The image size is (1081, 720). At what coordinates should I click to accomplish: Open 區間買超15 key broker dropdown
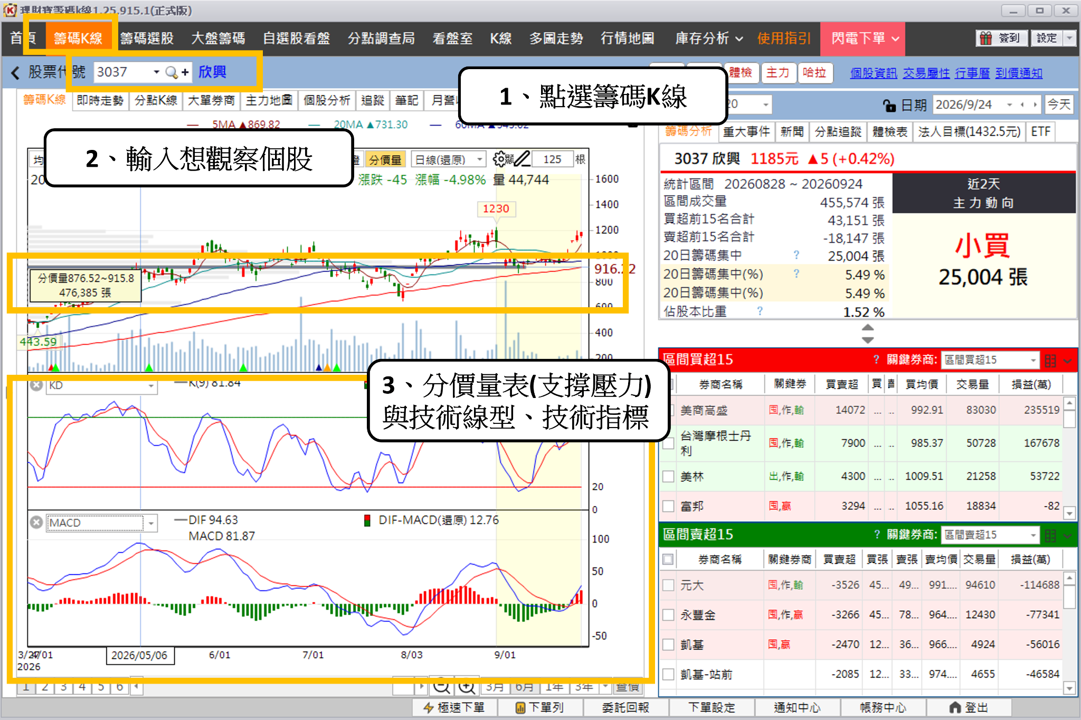(1033, 360)
